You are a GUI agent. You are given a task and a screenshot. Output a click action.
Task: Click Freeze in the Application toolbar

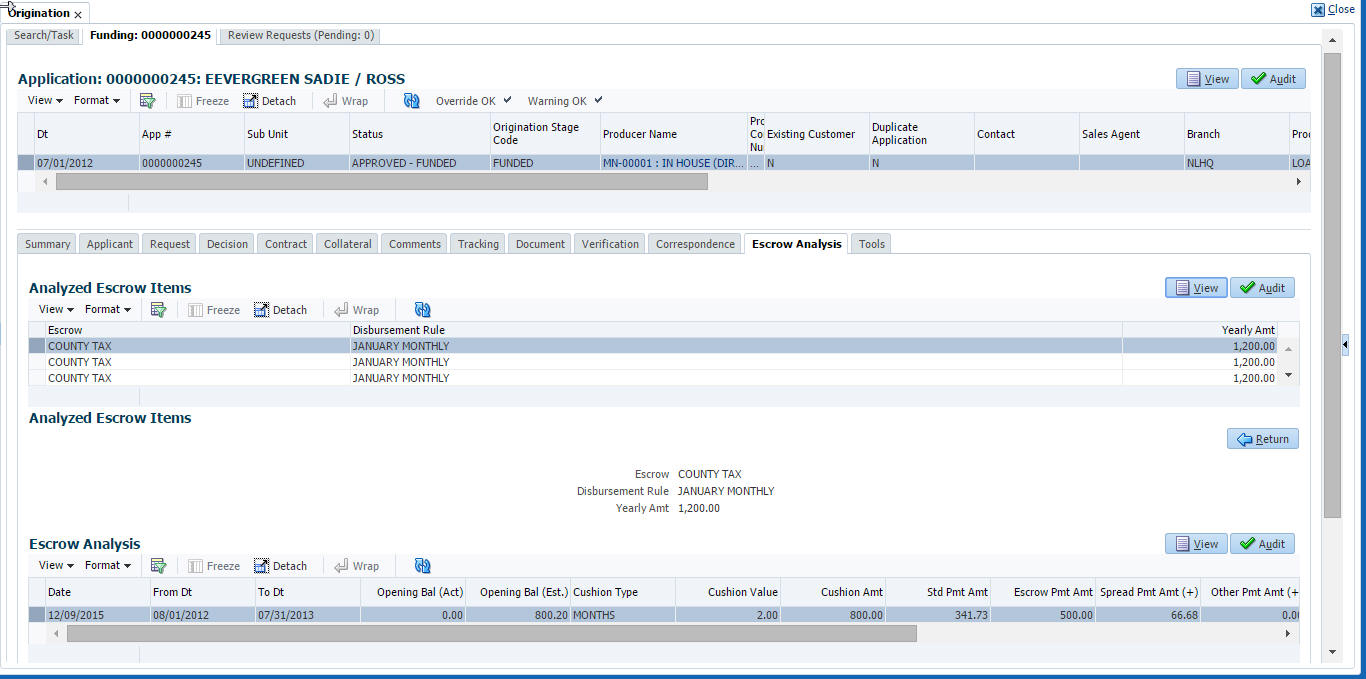tap(203, 101)
